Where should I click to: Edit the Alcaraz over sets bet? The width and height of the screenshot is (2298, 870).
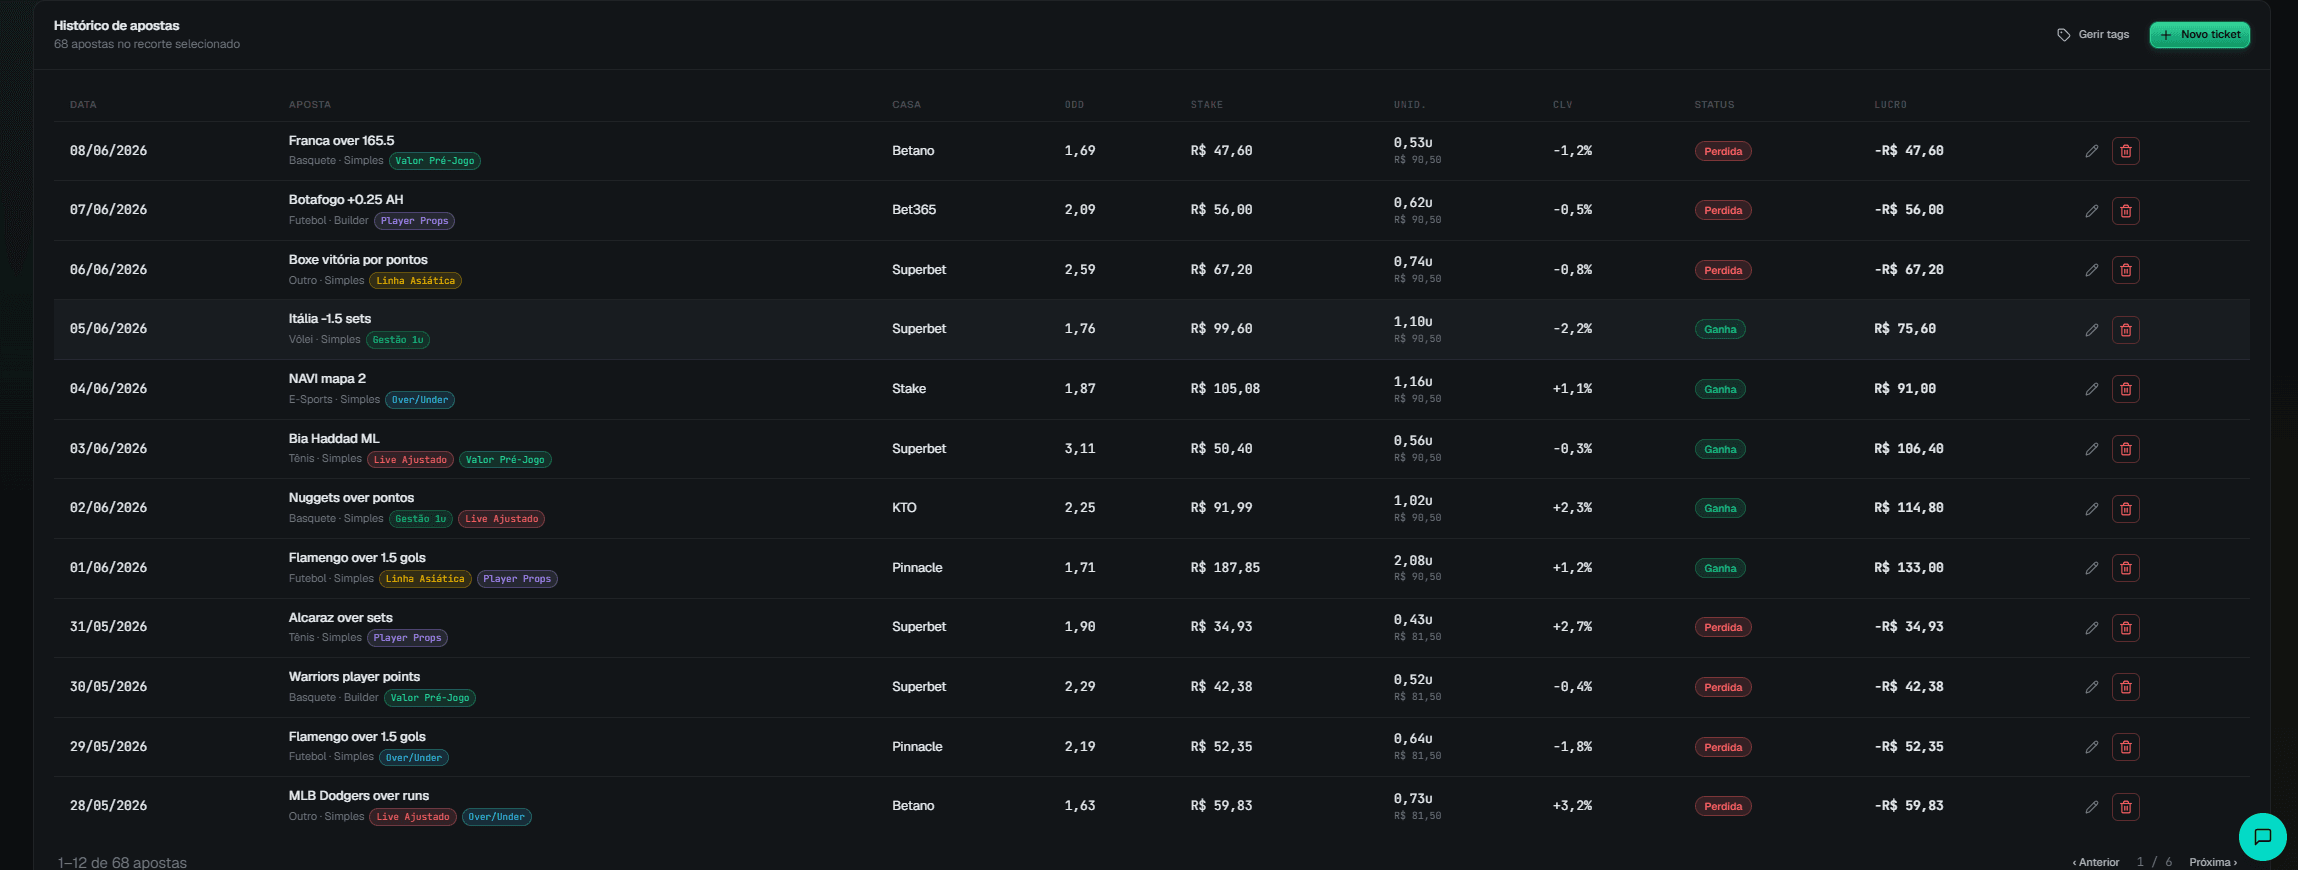2091,628
